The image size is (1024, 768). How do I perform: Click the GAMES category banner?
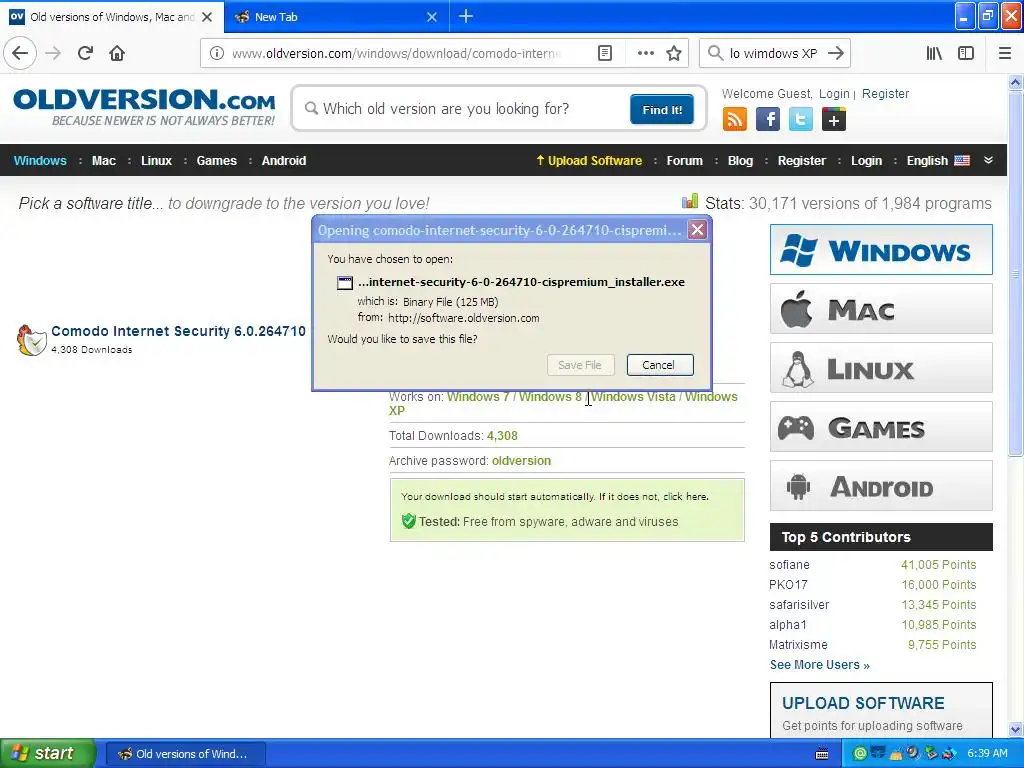[x=881, y=427]
